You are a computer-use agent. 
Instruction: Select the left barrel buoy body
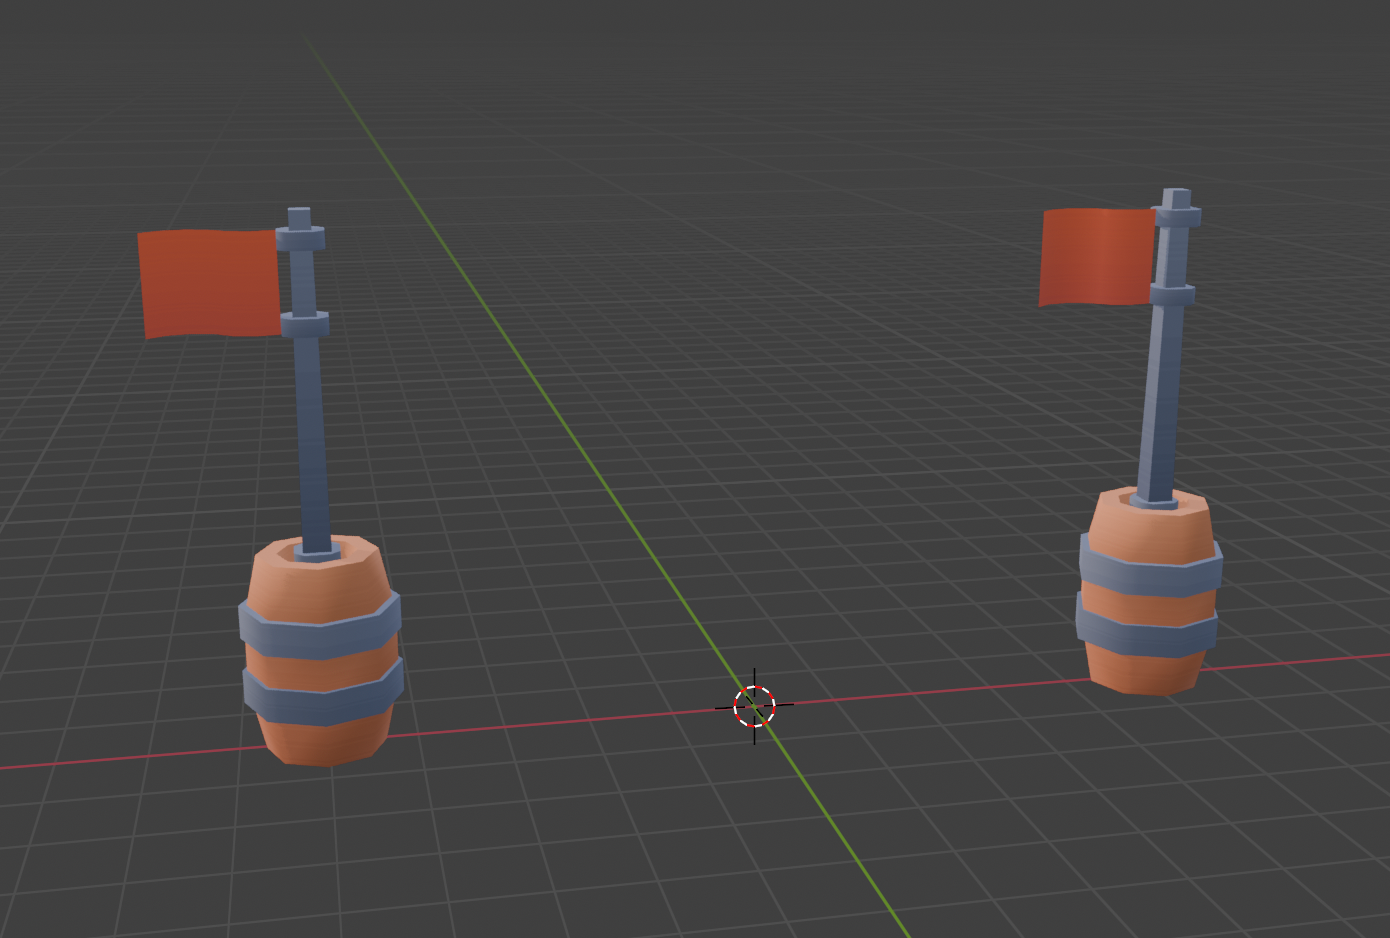pyautogui.click(x=320, y=652)
